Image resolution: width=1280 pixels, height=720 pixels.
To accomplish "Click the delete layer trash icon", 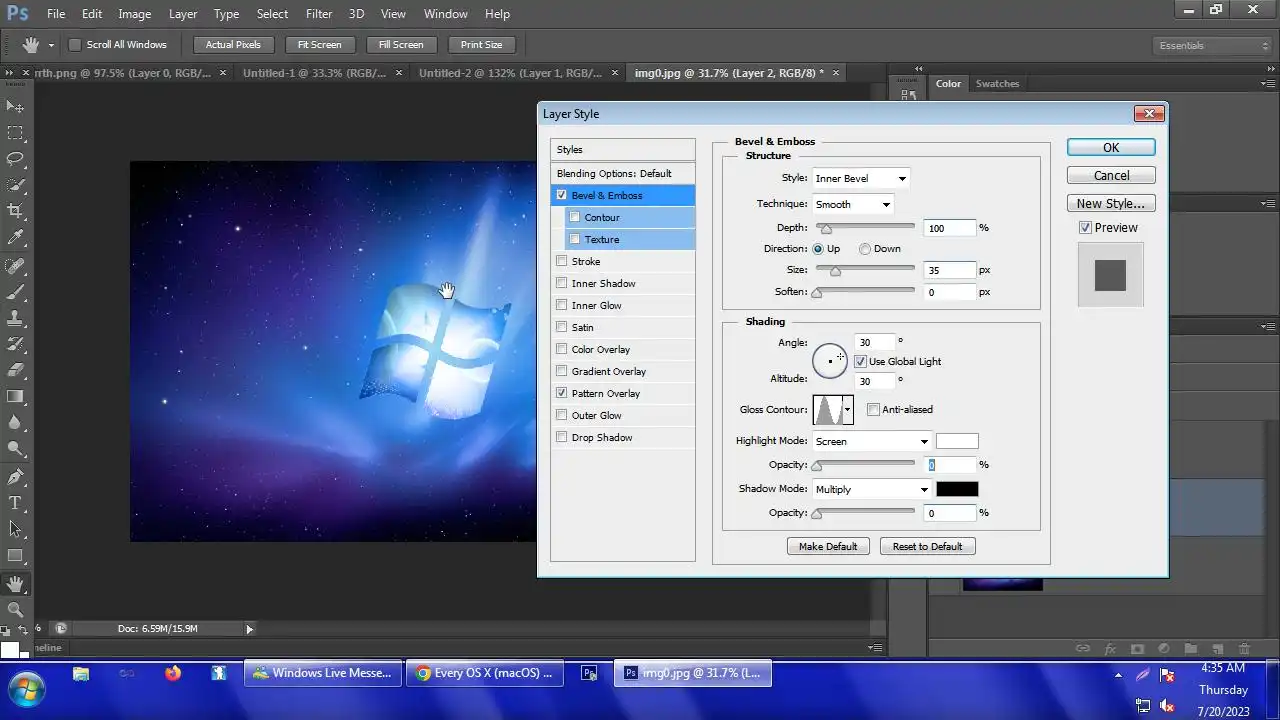I will tap(1245, 648).
